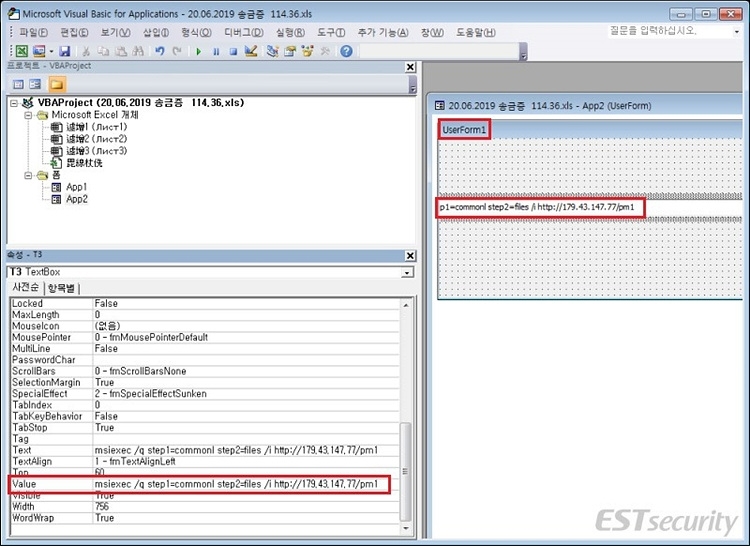750x546 pixels.
Task: Click the properties list scrollbar thumb
Action: click(406, 471)
